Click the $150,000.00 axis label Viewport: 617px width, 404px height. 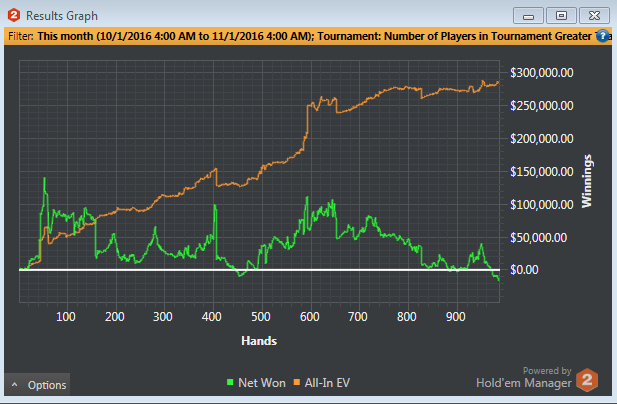(x=541, y=172)
